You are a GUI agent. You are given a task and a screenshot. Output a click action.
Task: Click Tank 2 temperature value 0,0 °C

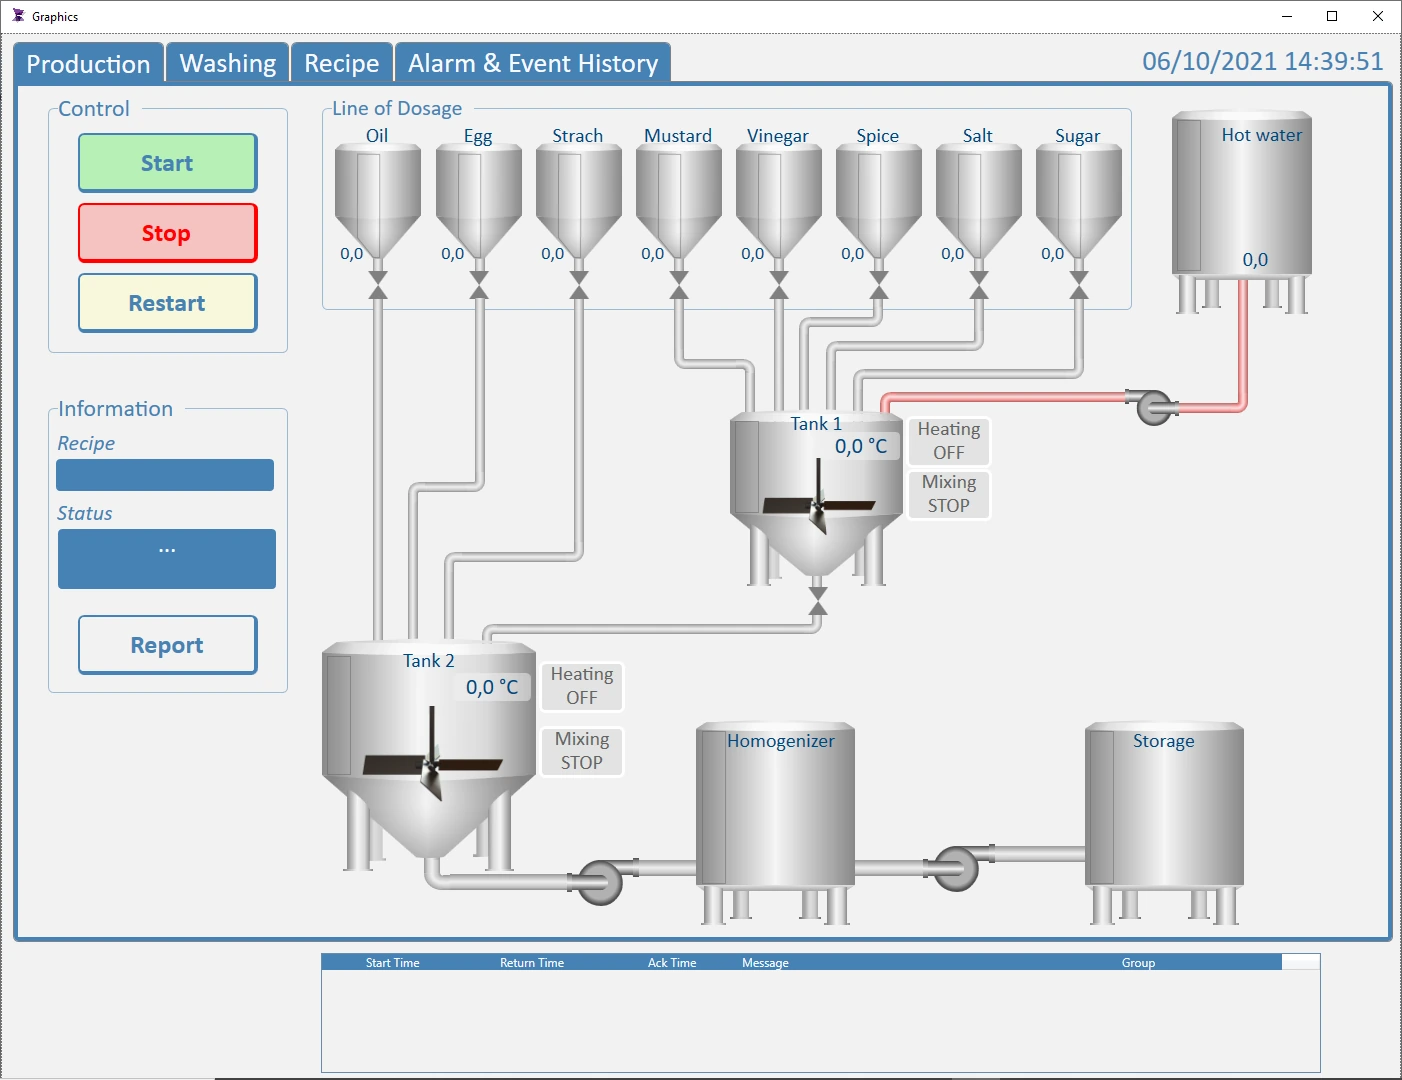click(x=492, y=687)
